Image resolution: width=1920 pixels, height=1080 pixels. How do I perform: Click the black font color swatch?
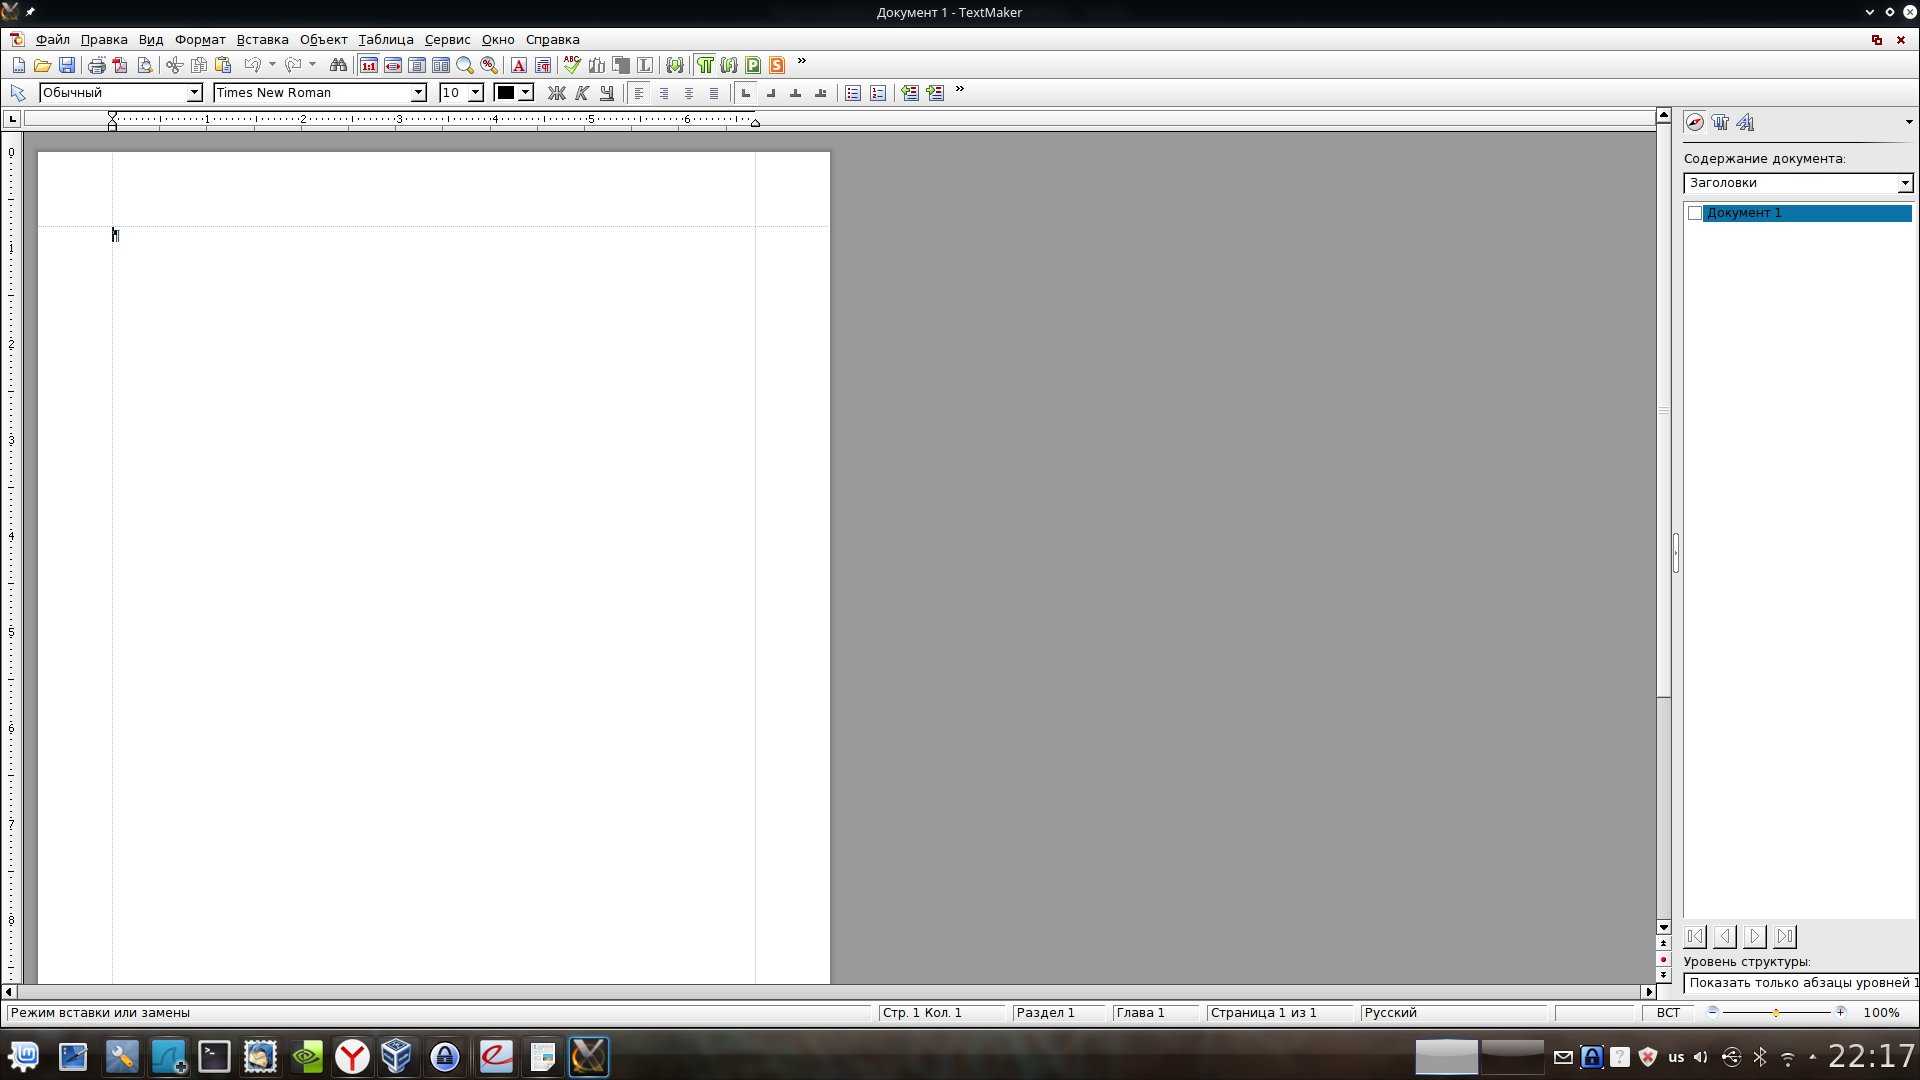click(506, 93)
